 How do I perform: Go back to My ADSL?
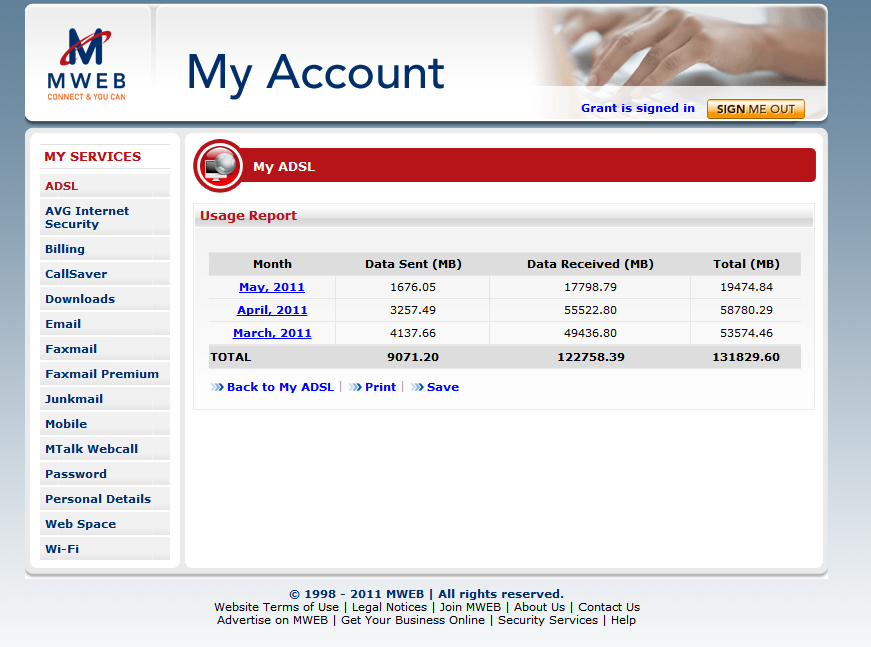point(280,387)
